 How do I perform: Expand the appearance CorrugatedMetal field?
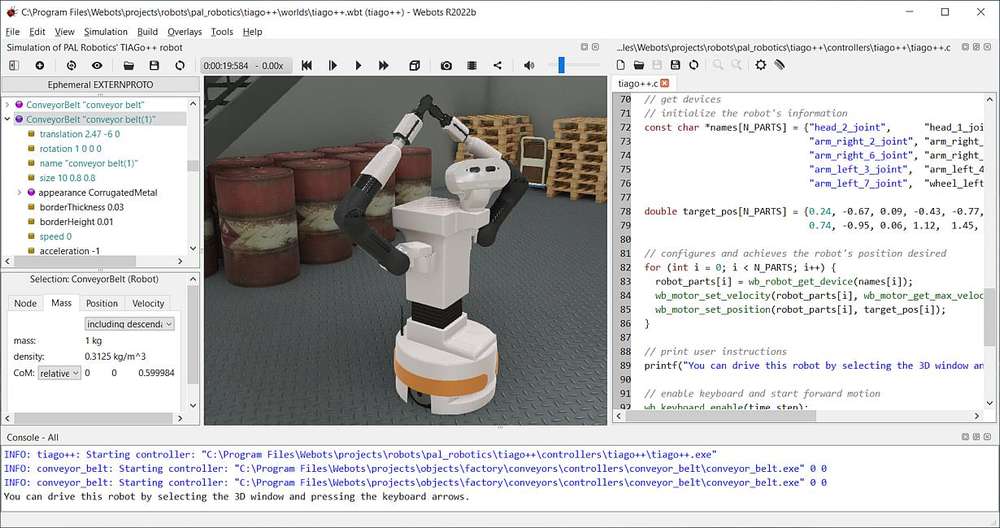point(19,193)
